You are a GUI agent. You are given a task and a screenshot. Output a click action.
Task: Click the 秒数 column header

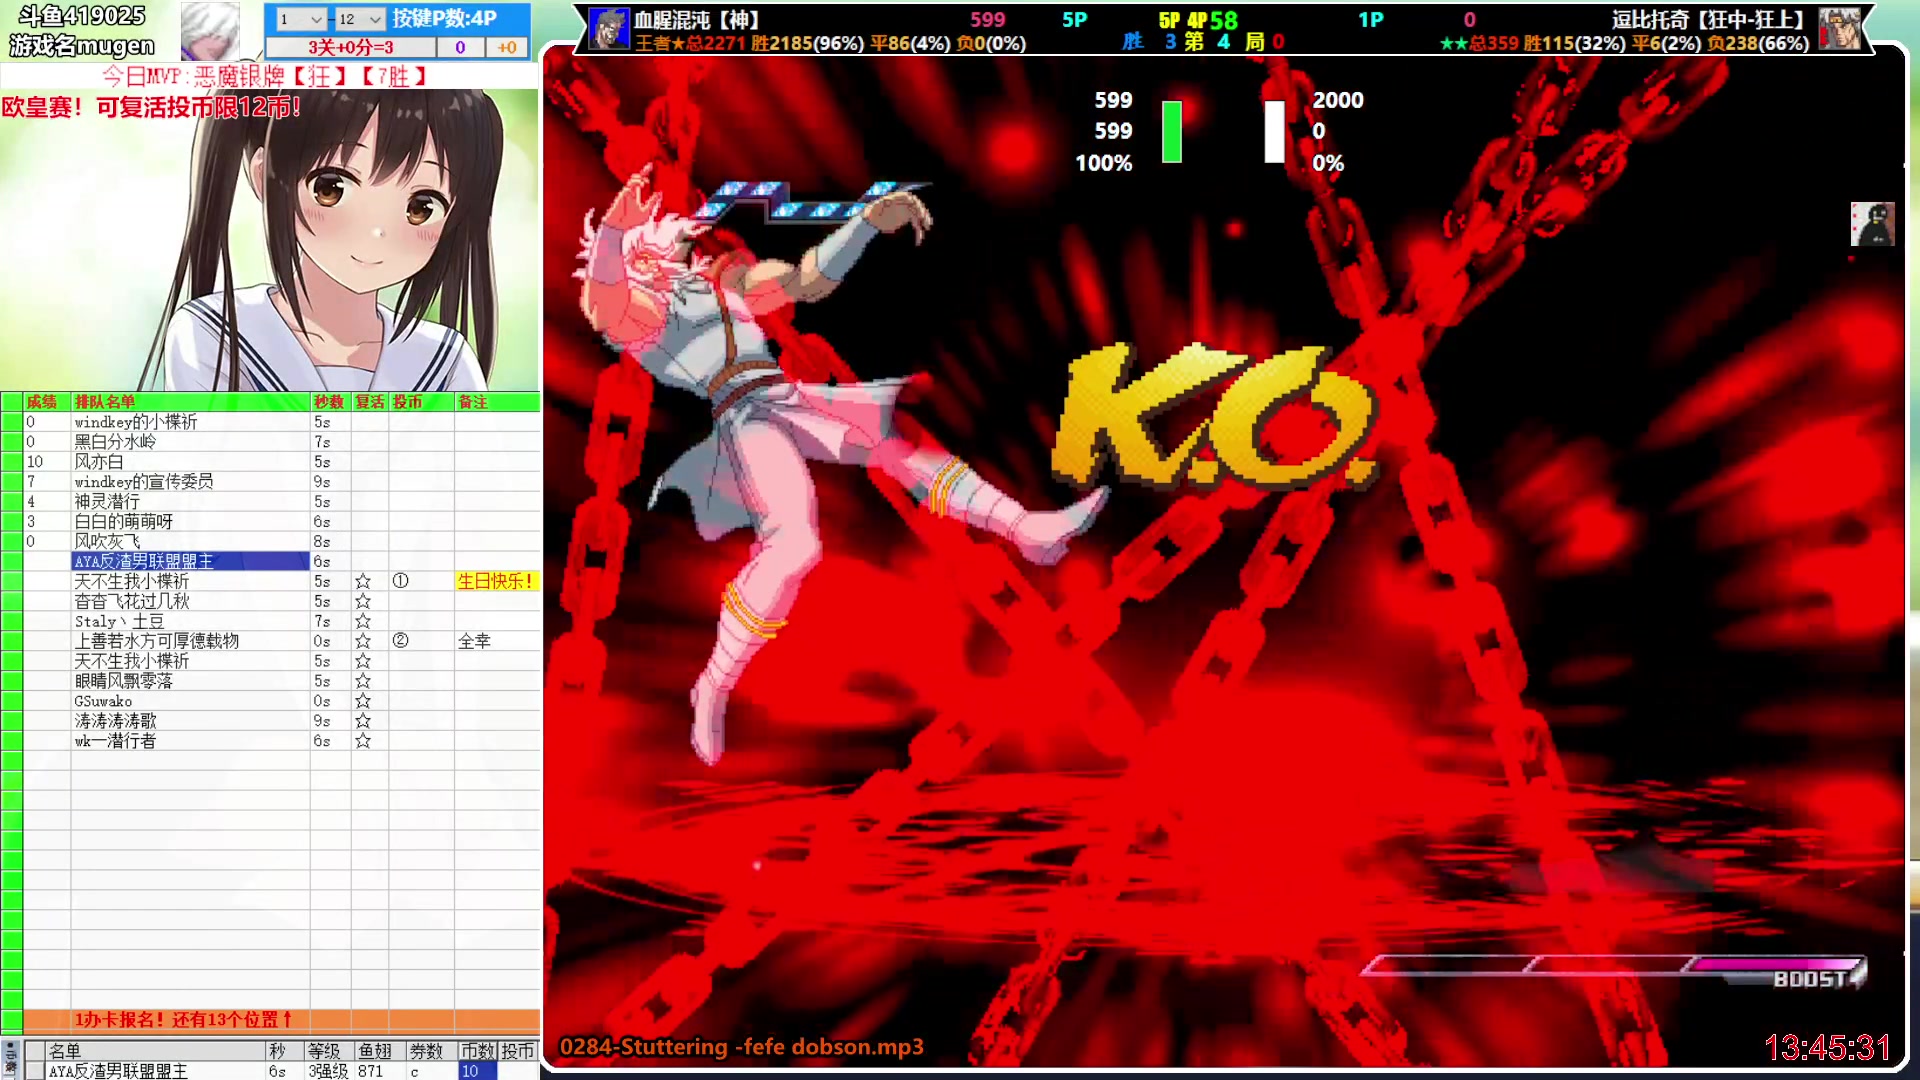(x=329, y=402)
